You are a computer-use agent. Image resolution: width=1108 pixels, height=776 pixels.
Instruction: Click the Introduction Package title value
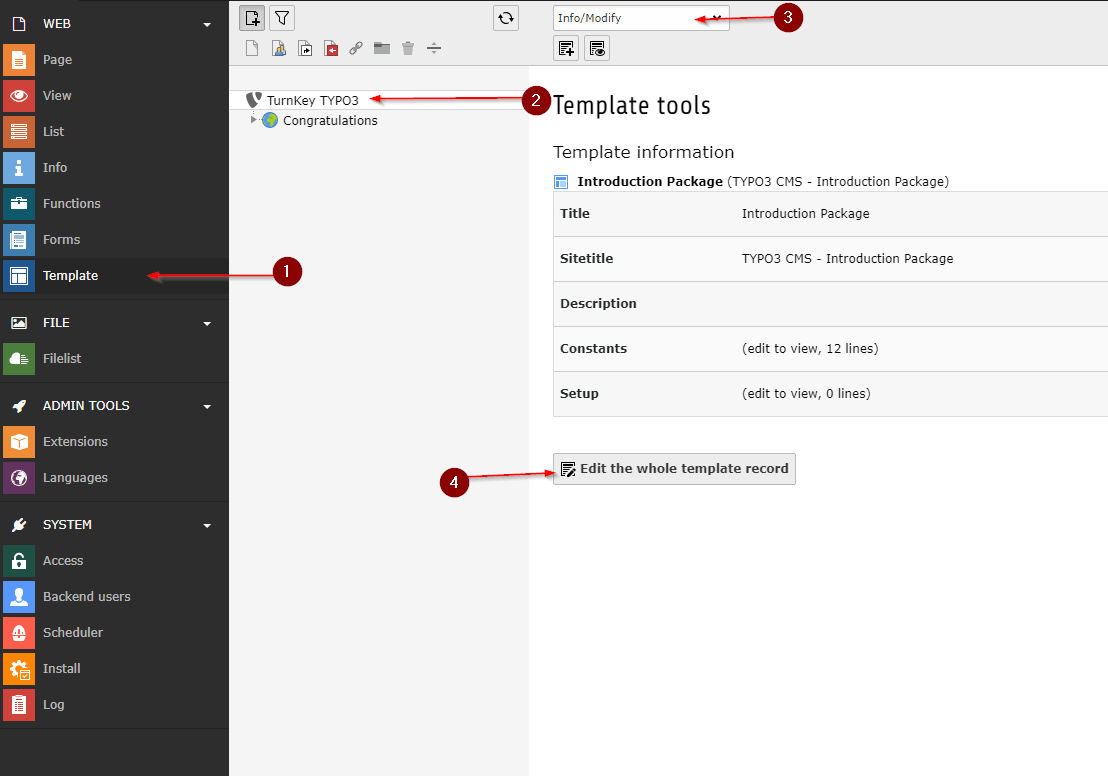point(806,213)
